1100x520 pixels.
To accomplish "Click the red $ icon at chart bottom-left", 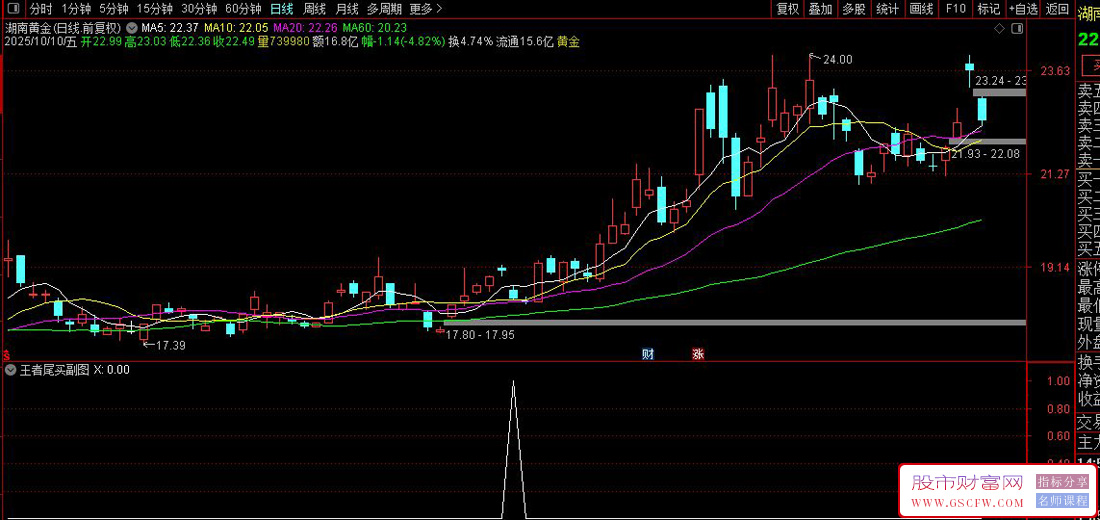I will pos(7,354).
